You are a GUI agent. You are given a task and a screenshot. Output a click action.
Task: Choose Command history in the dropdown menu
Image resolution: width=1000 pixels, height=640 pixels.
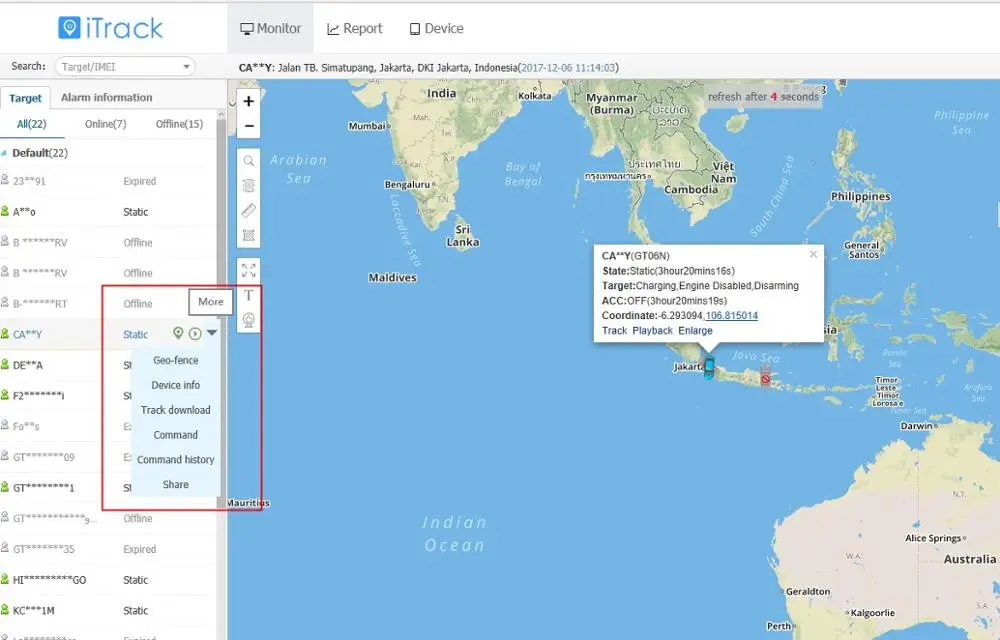click(x=175, y=460)
